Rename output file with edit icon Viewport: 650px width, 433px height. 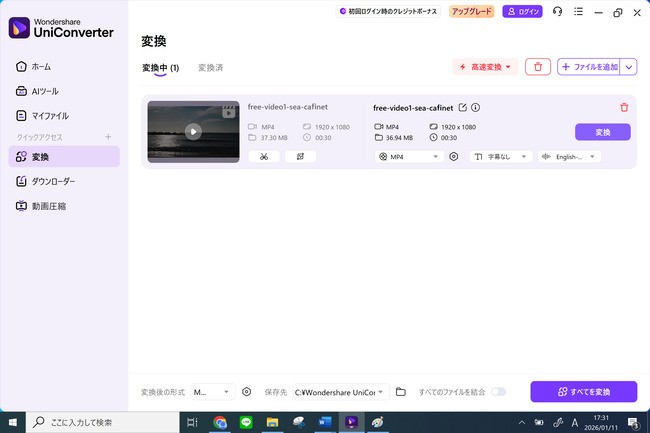(463, 108)
